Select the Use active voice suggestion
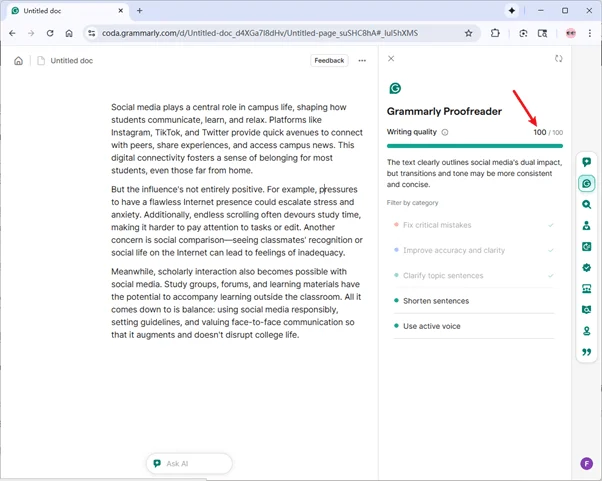Screen dimensions: 602x481 click(x=431, y=326)
